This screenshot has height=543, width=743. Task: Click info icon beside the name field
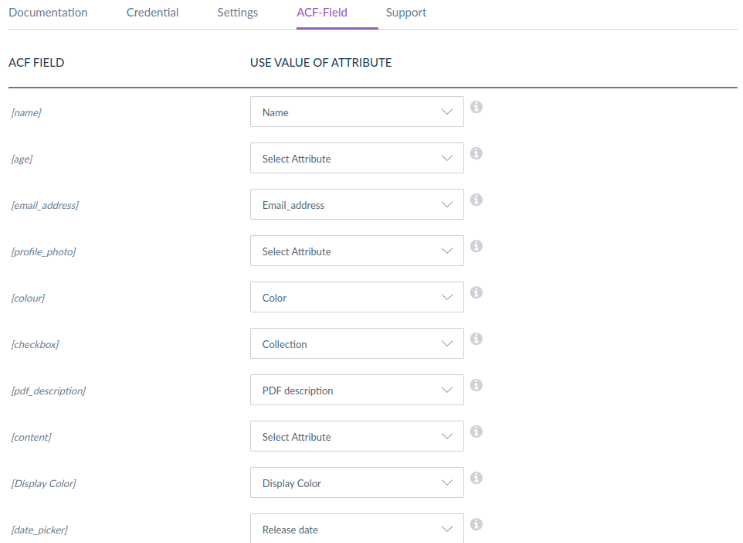(477, 107)
